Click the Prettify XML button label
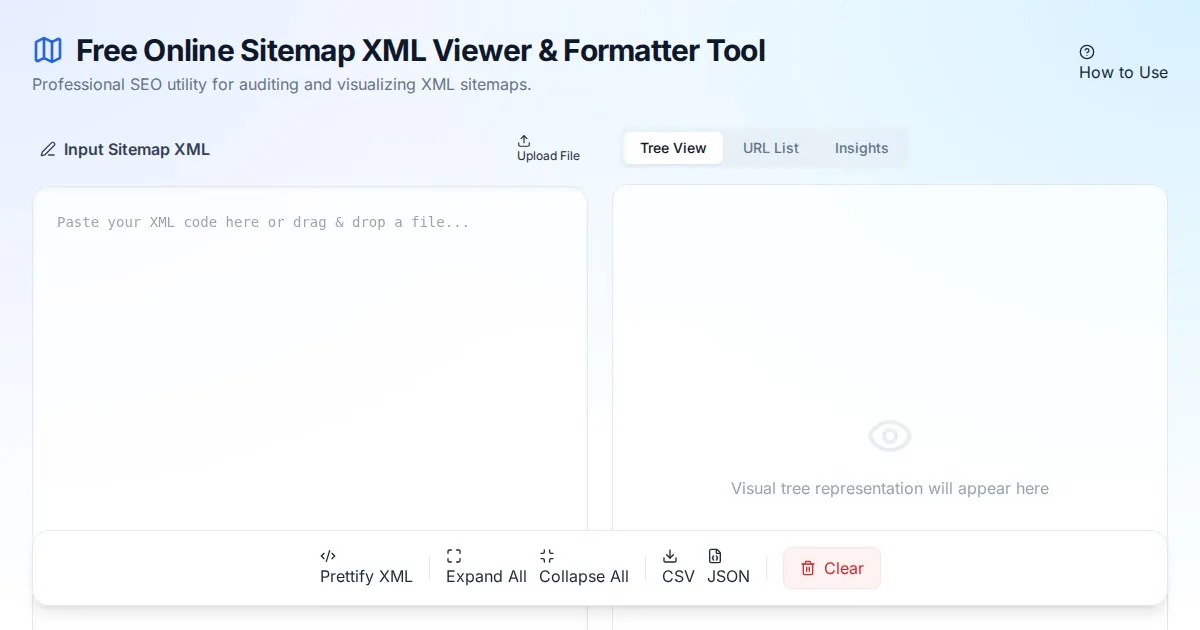This screenshot has width=1200, height=630. [x=366, y=577]
